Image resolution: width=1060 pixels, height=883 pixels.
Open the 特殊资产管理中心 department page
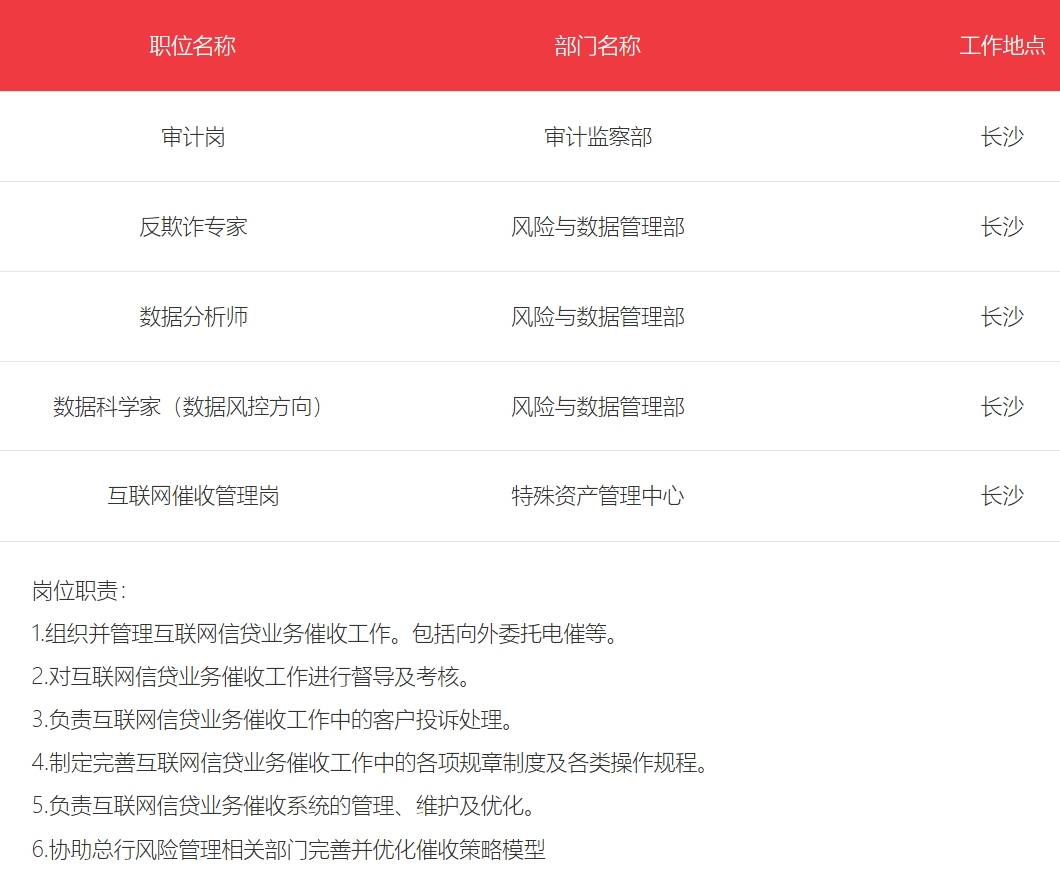(598, 495)
